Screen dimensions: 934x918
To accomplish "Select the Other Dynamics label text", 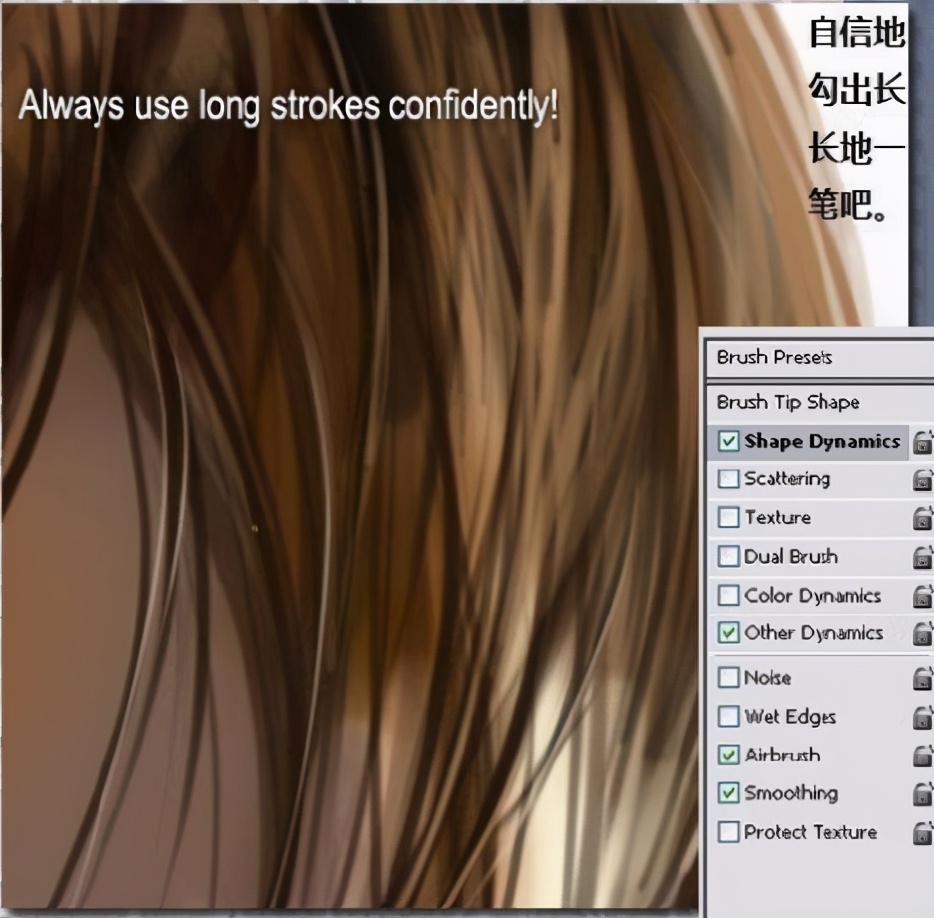I will (x=814, y=633).
